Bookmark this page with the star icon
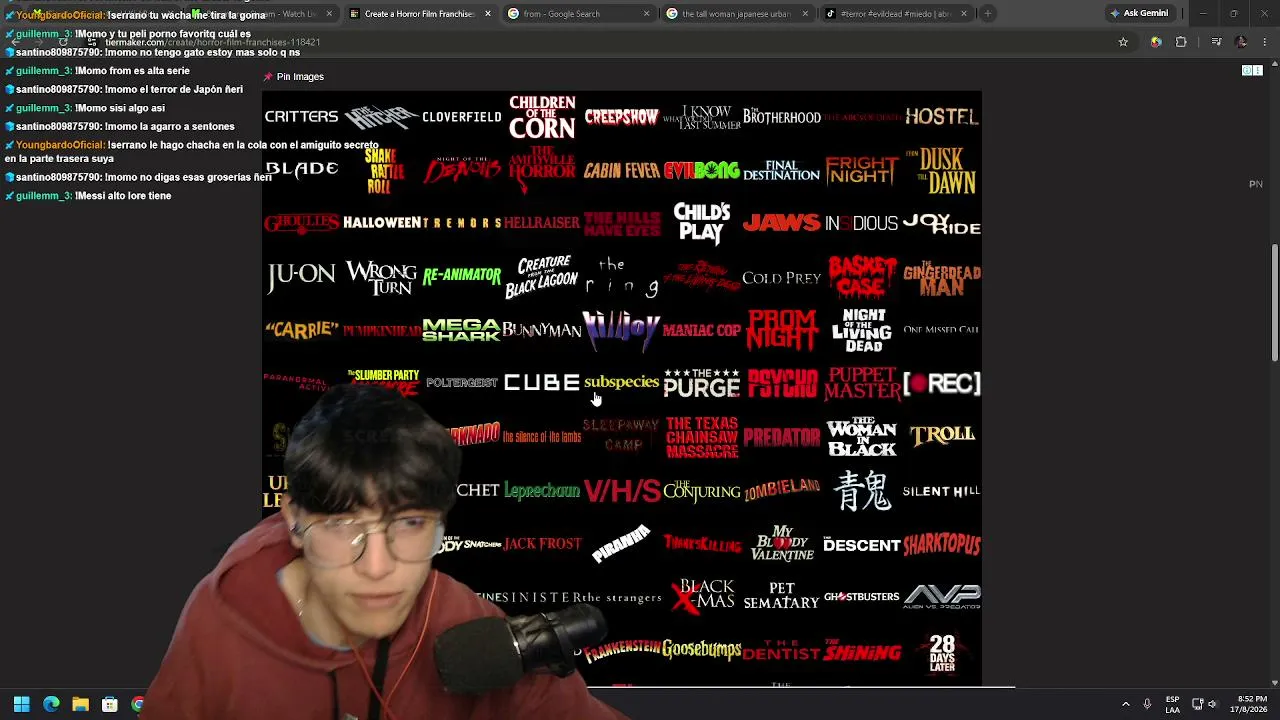The height and width of the screenshot is (720, 1280). pyautogui.click(x=1123, y=42)
